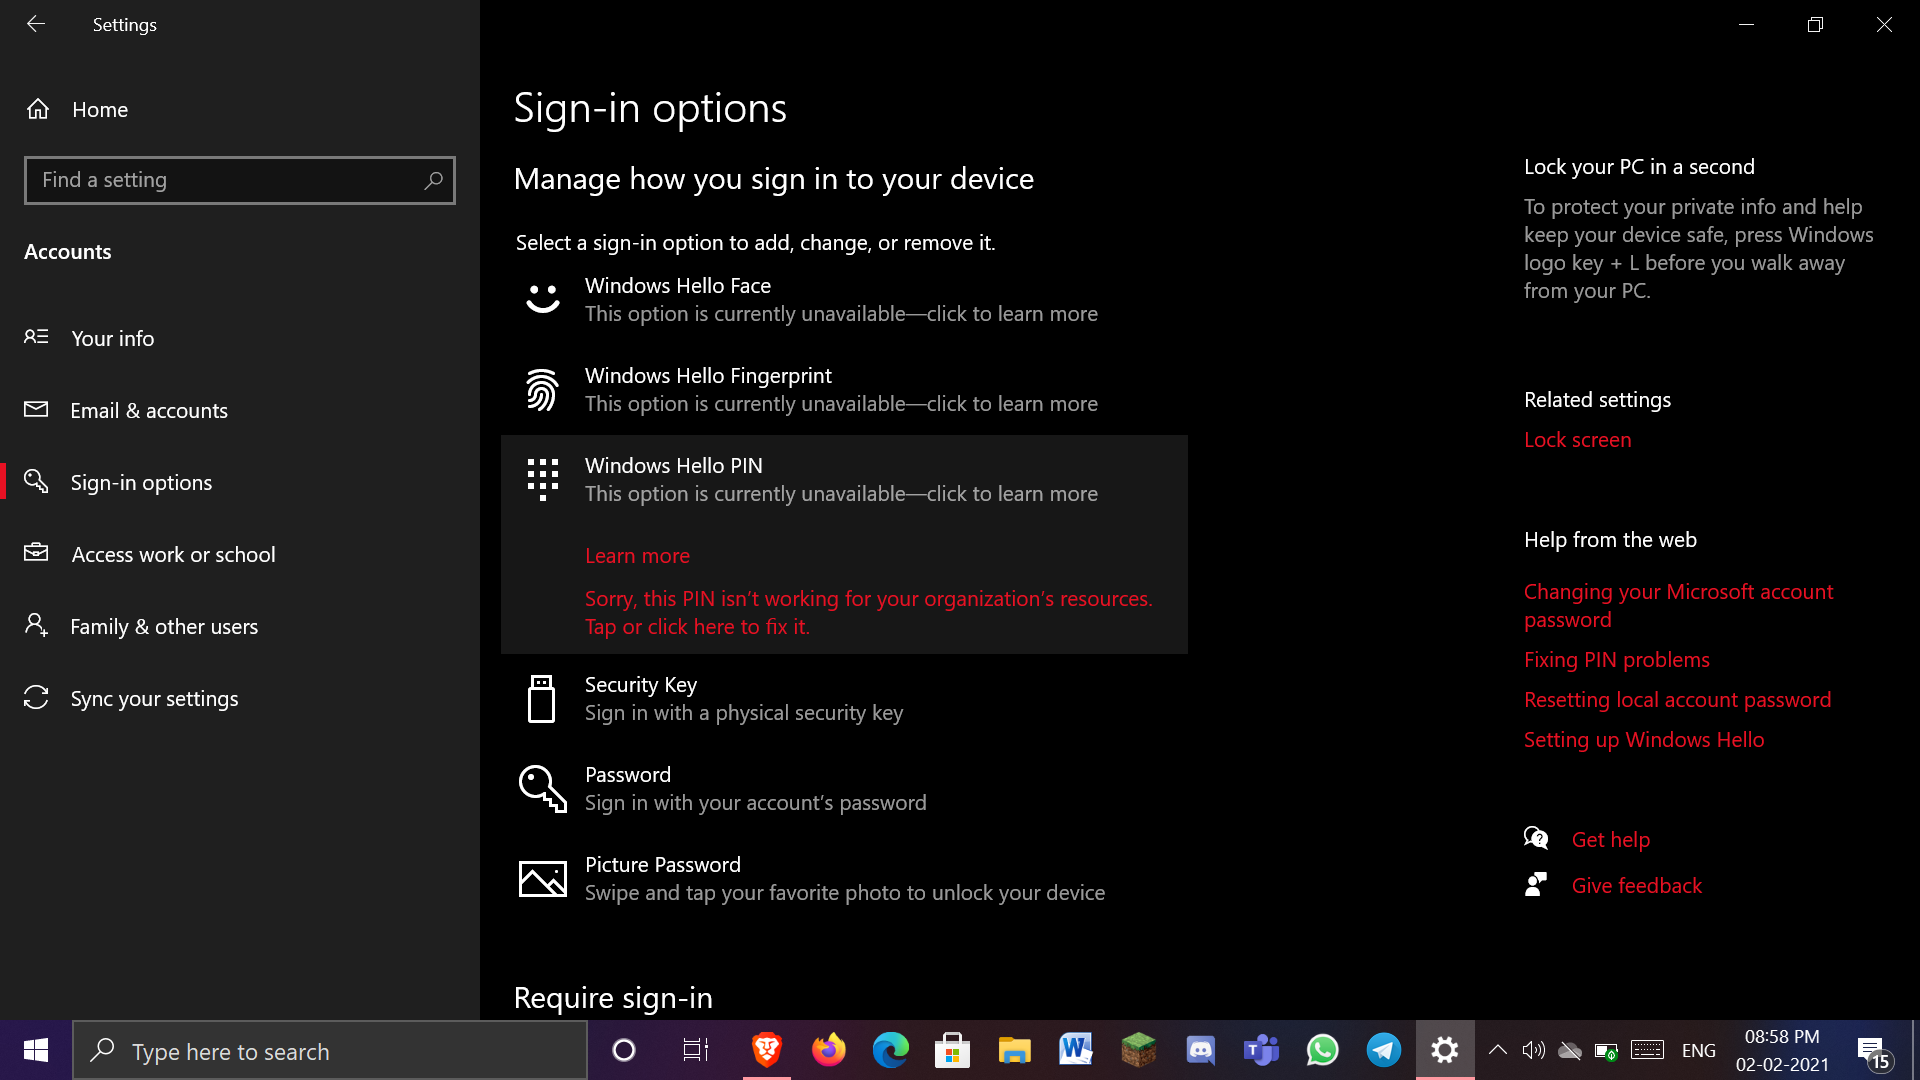Click the taskbar clock and date
Image resolution: width=1920 pixels, height=1080 pixels.
[1782, 1051]
